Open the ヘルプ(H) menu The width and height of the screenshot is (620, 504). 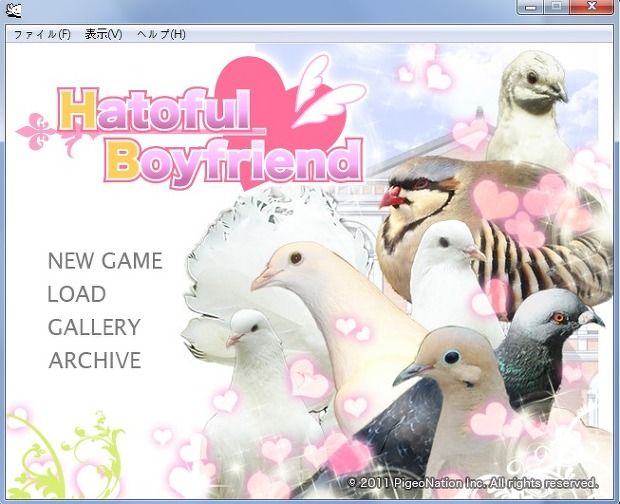[161, 34]
